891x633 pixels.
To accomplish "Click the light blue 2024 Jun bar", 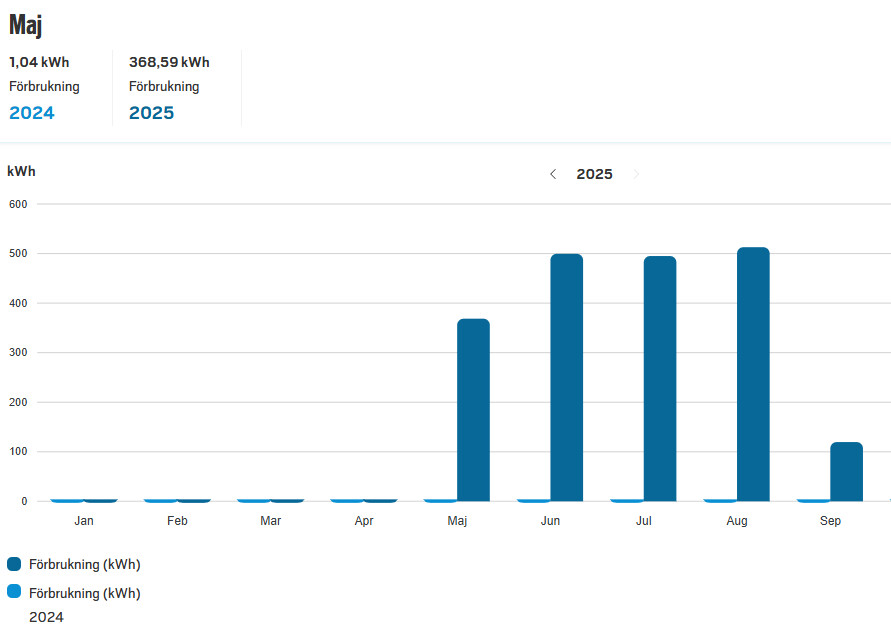I will (533, 499).
